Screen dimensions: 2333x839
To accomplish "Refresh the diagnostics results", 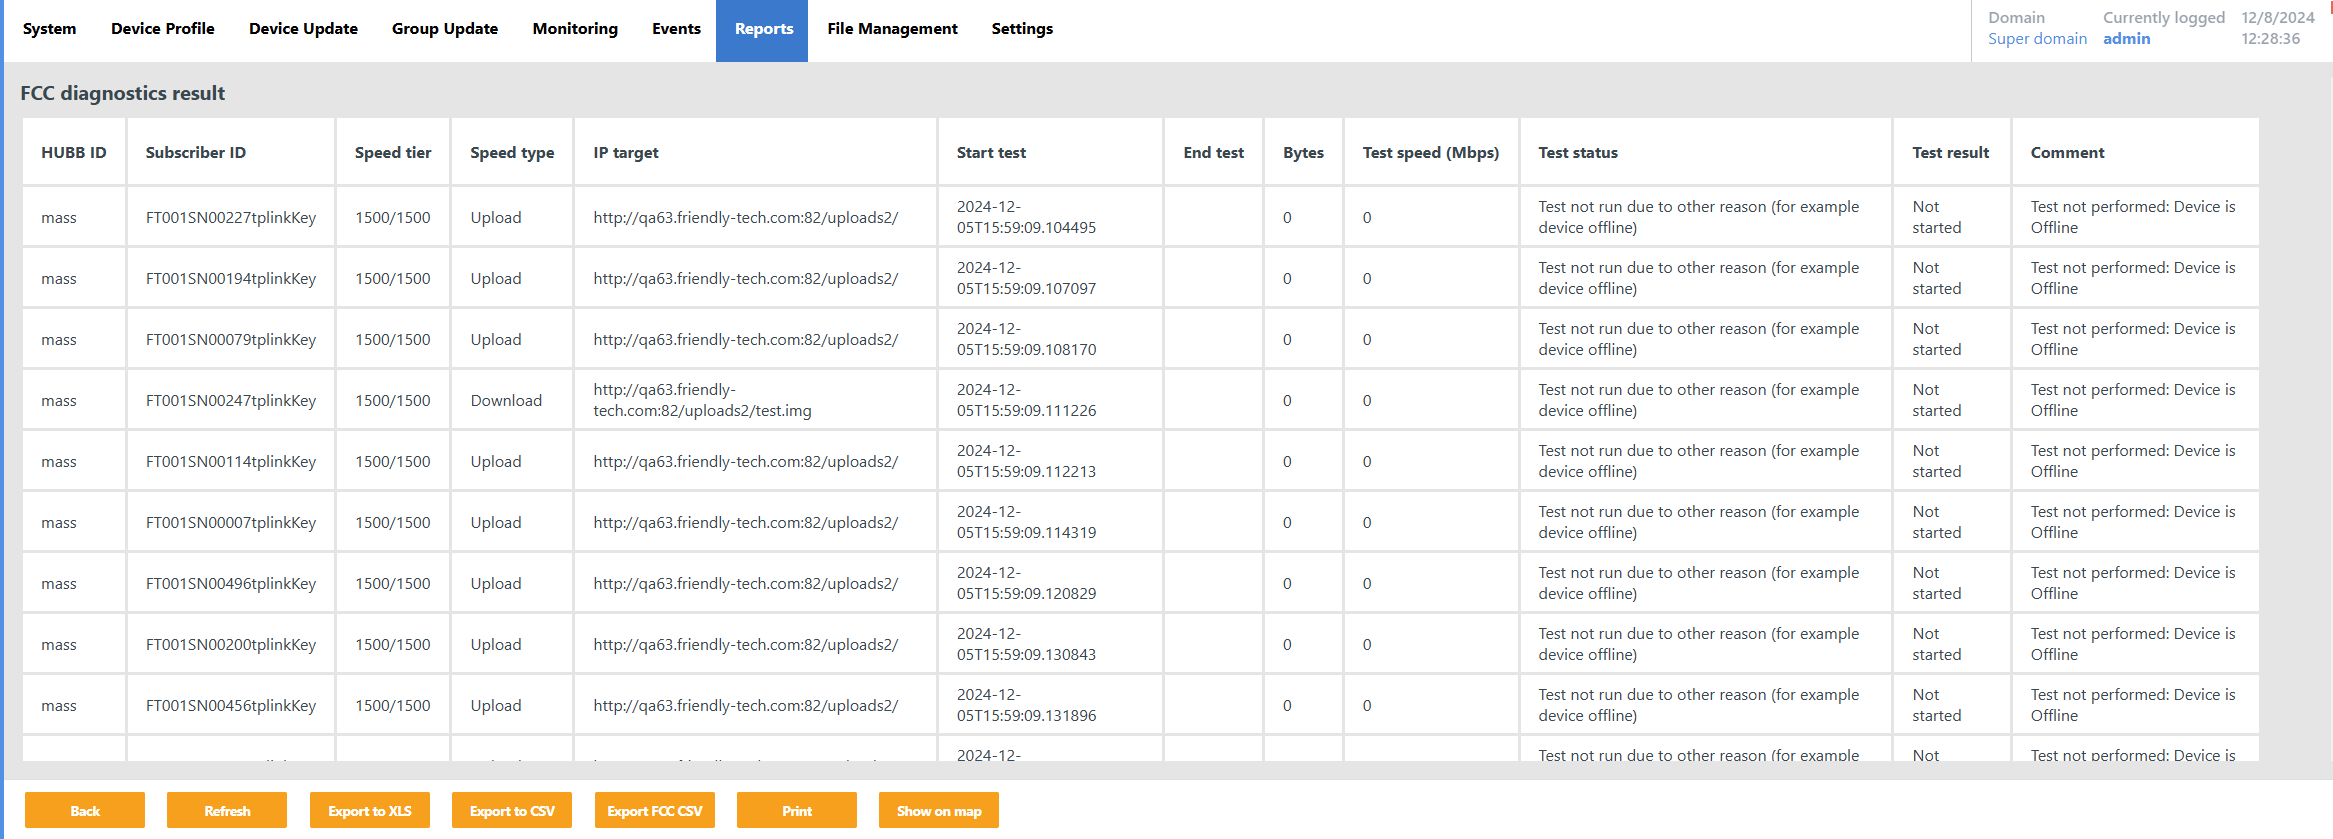I will (227, 810).
